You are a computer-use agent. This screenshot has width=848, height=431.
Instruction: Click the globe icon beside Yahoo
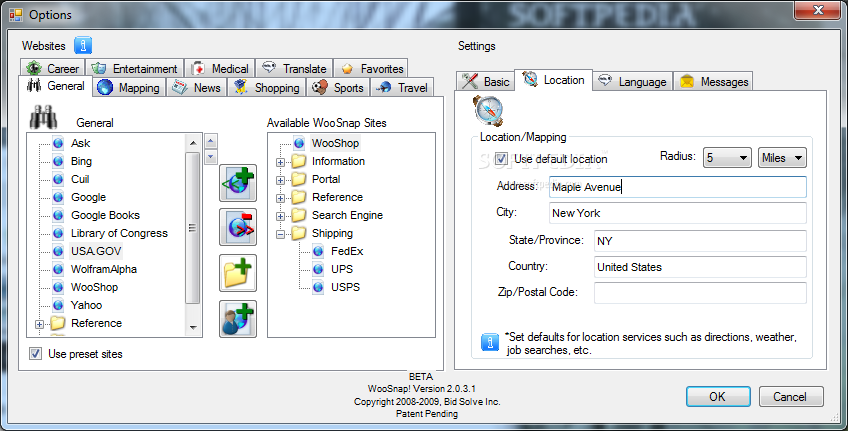coord(58,305)
